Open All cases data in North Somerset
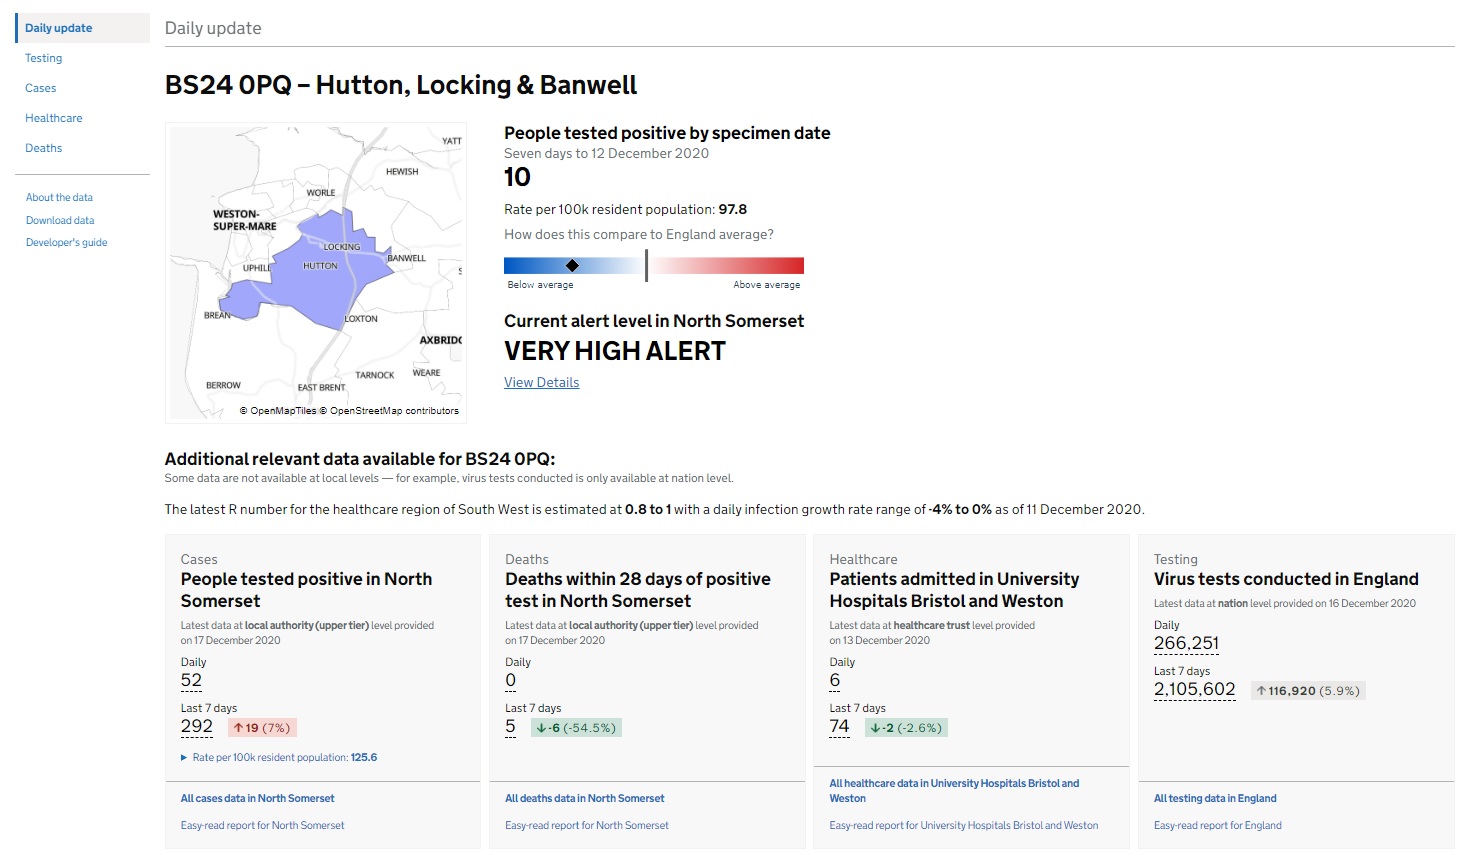The height and width of the screenshot is (859, 1467). coord(257,799)
